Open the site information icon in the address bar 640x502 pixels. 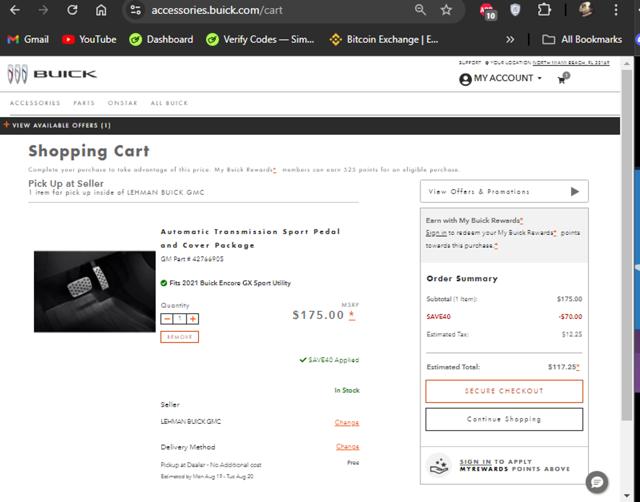tap(136, 10)
